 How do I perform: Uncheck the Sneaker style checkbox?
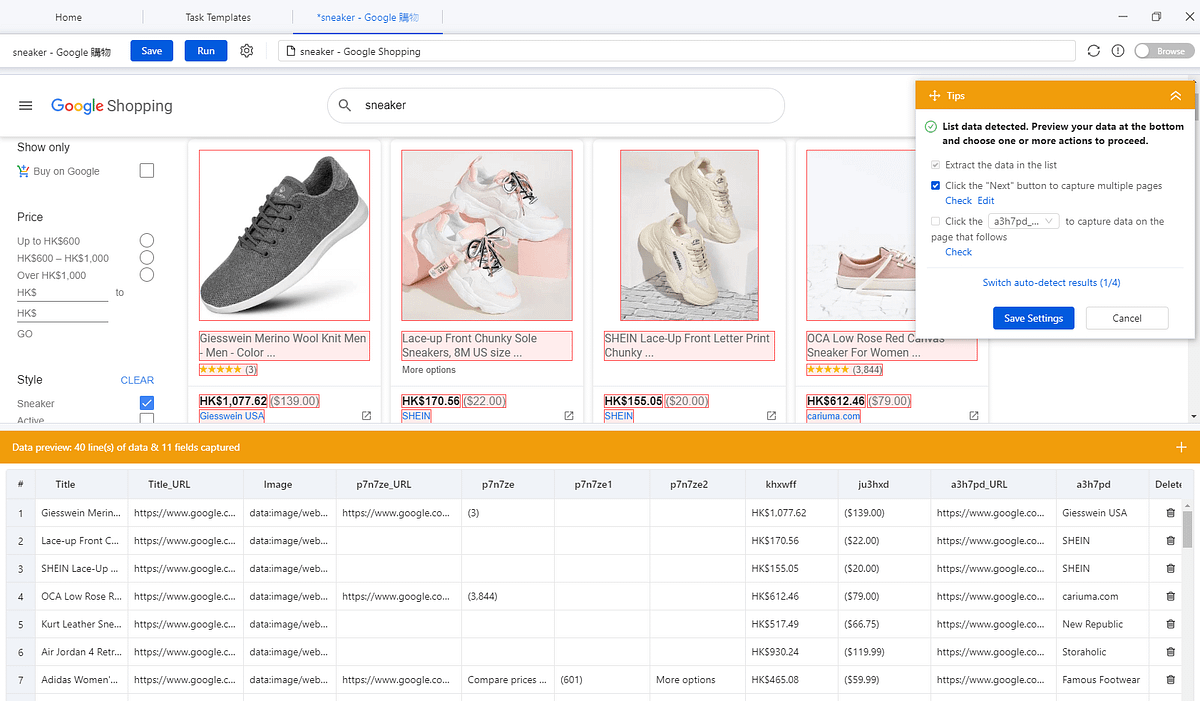[147, 403]
